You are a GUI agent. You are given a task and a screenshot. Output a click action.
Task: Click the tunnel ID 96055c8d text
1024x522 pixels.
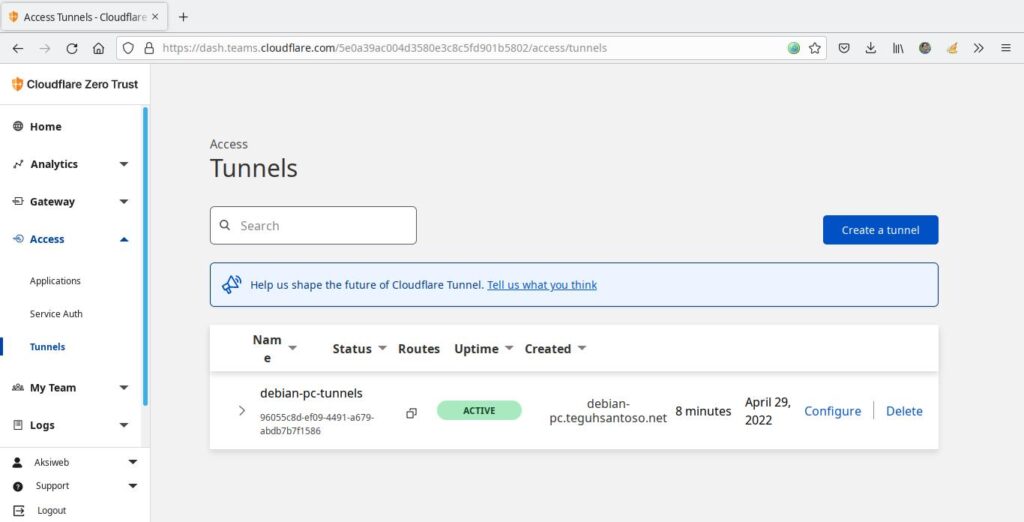tap(317, 424)
